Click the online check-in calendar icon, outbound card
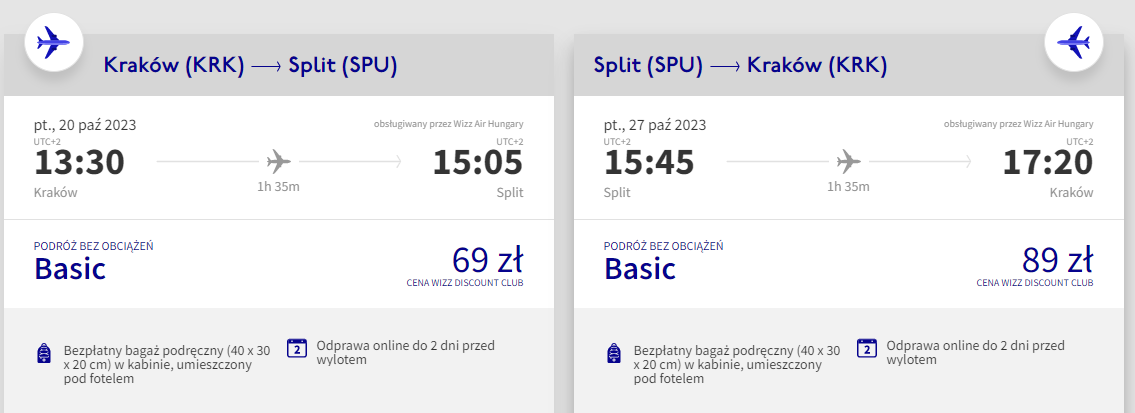Screen dimensions: 1135x413 click(x=297, y=348)
